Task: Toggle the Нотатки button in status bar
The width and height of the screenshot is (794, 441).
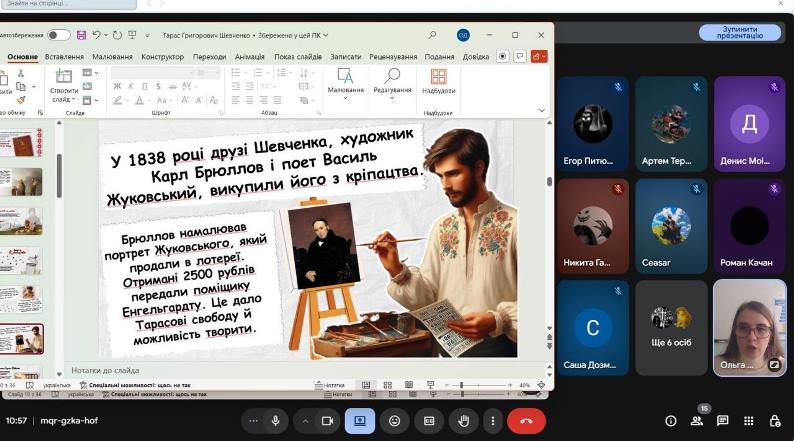Action: coord(330,385)
